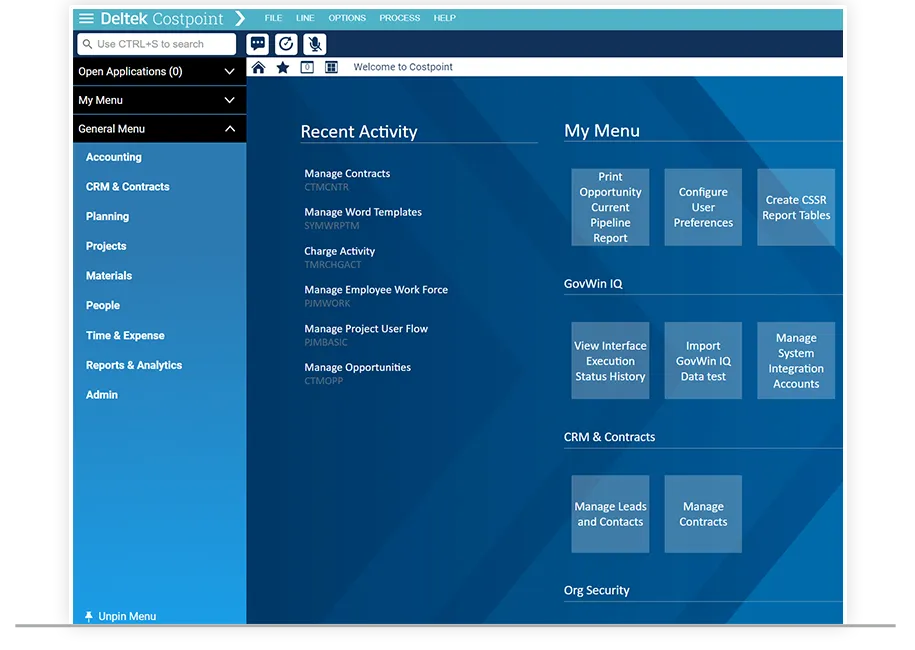Screen dimensions: 915x650
Task: Open the hamburger menu beside Deltek logo
Action: pyautogui.click(x=86, y=18)
